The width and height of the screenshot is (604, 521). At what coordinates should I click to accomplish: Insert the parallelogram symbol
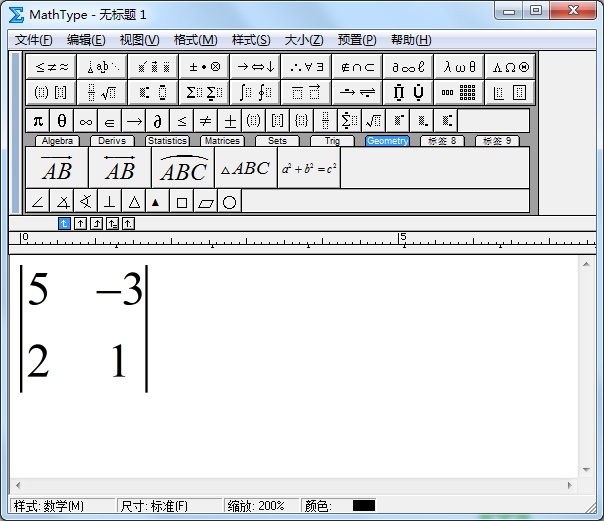click(206, 202)
